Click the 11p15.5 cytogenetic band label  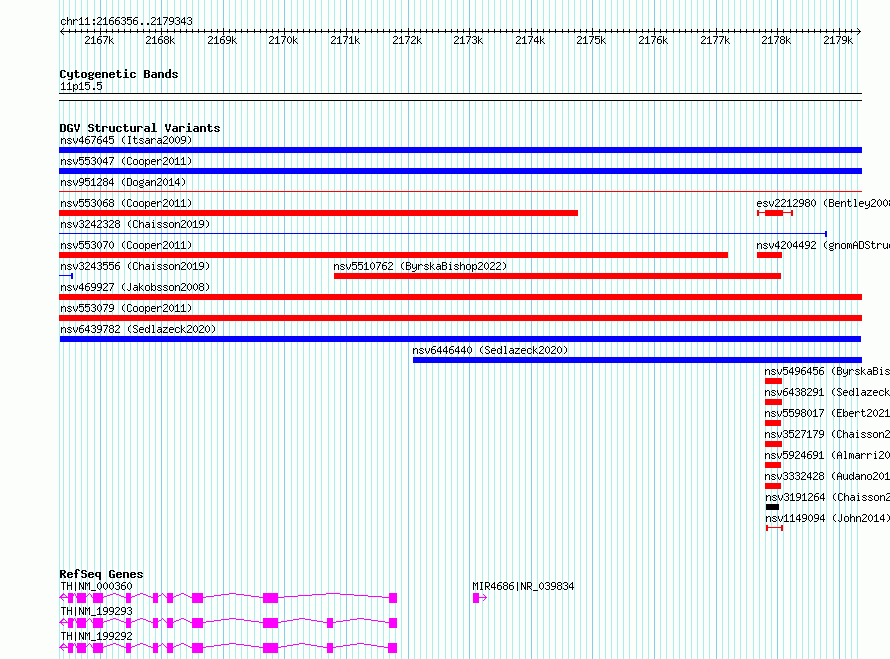[81, 86]
